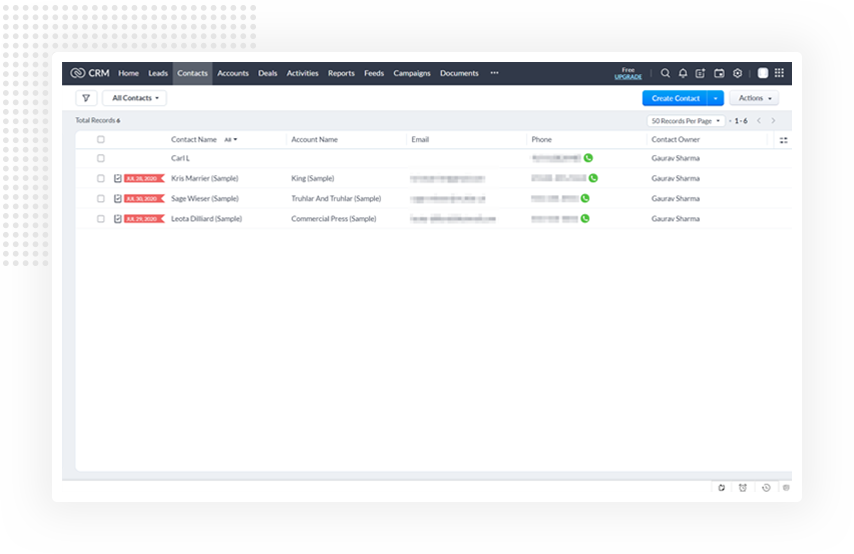Image resolution: width=854 pixels, height=554 pixels.
Task: Call Carl L via green phone icon
Action: coord(588,158)
